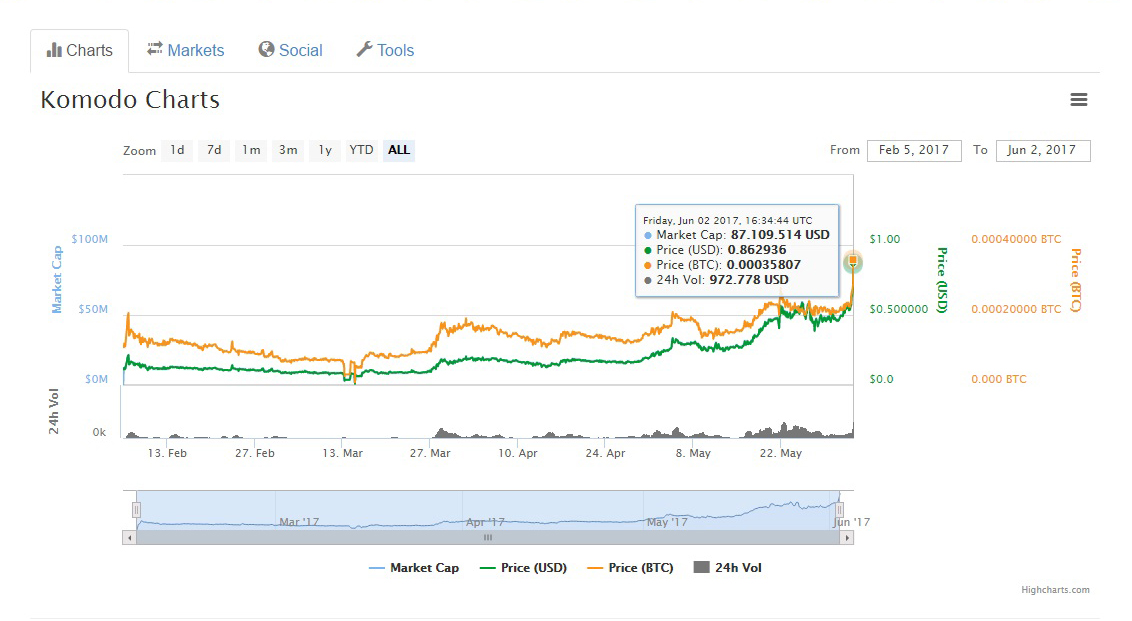Click the 0.00020000 BTC axis label

(1016, 309)
